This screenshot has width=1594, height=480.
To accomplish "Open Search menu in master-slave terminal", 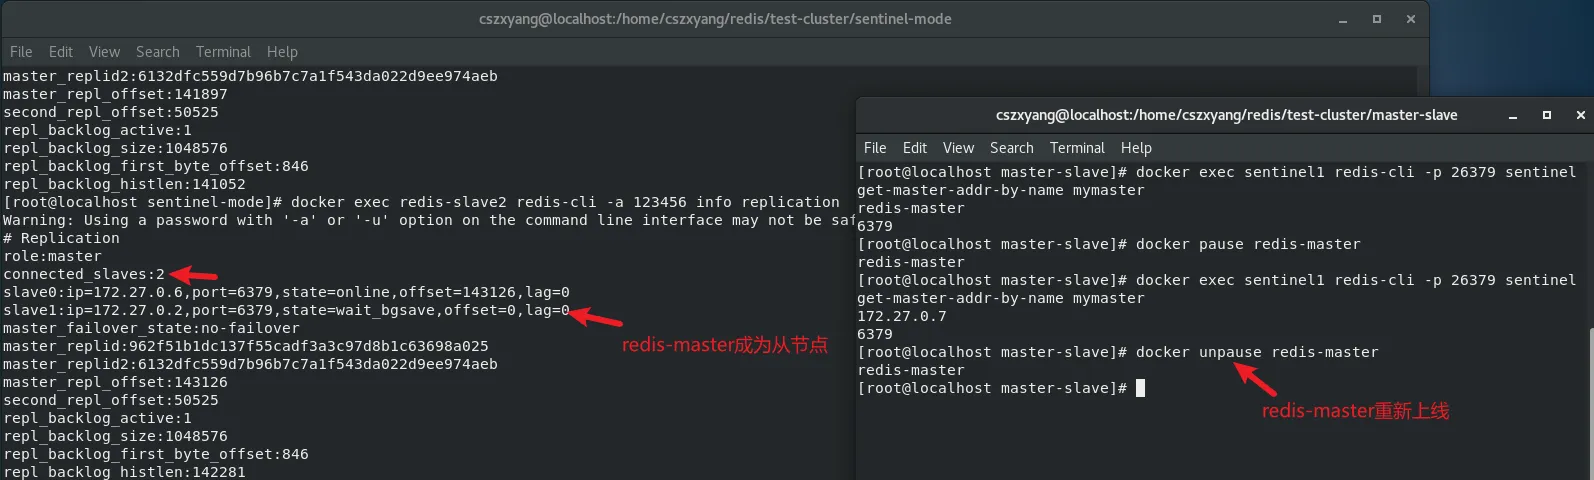I will point(1012,148).
